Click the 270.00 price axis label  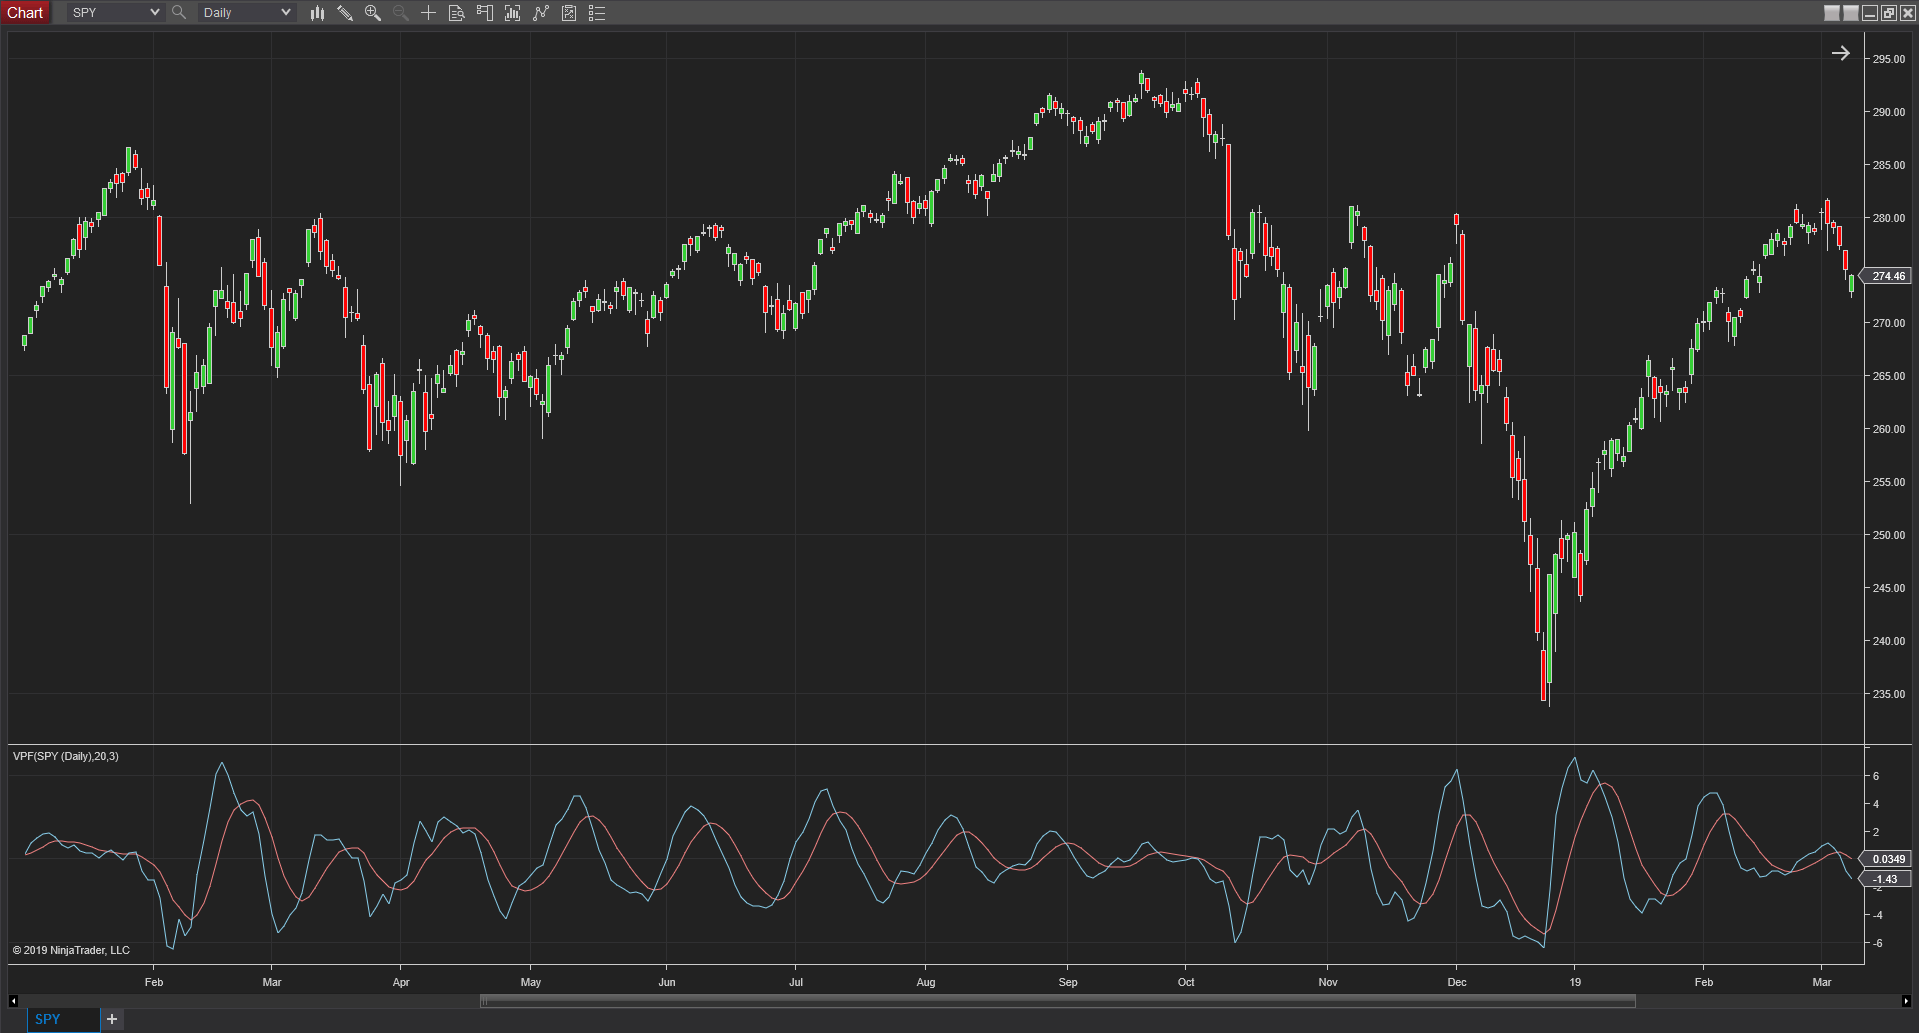pos(1889,323)
